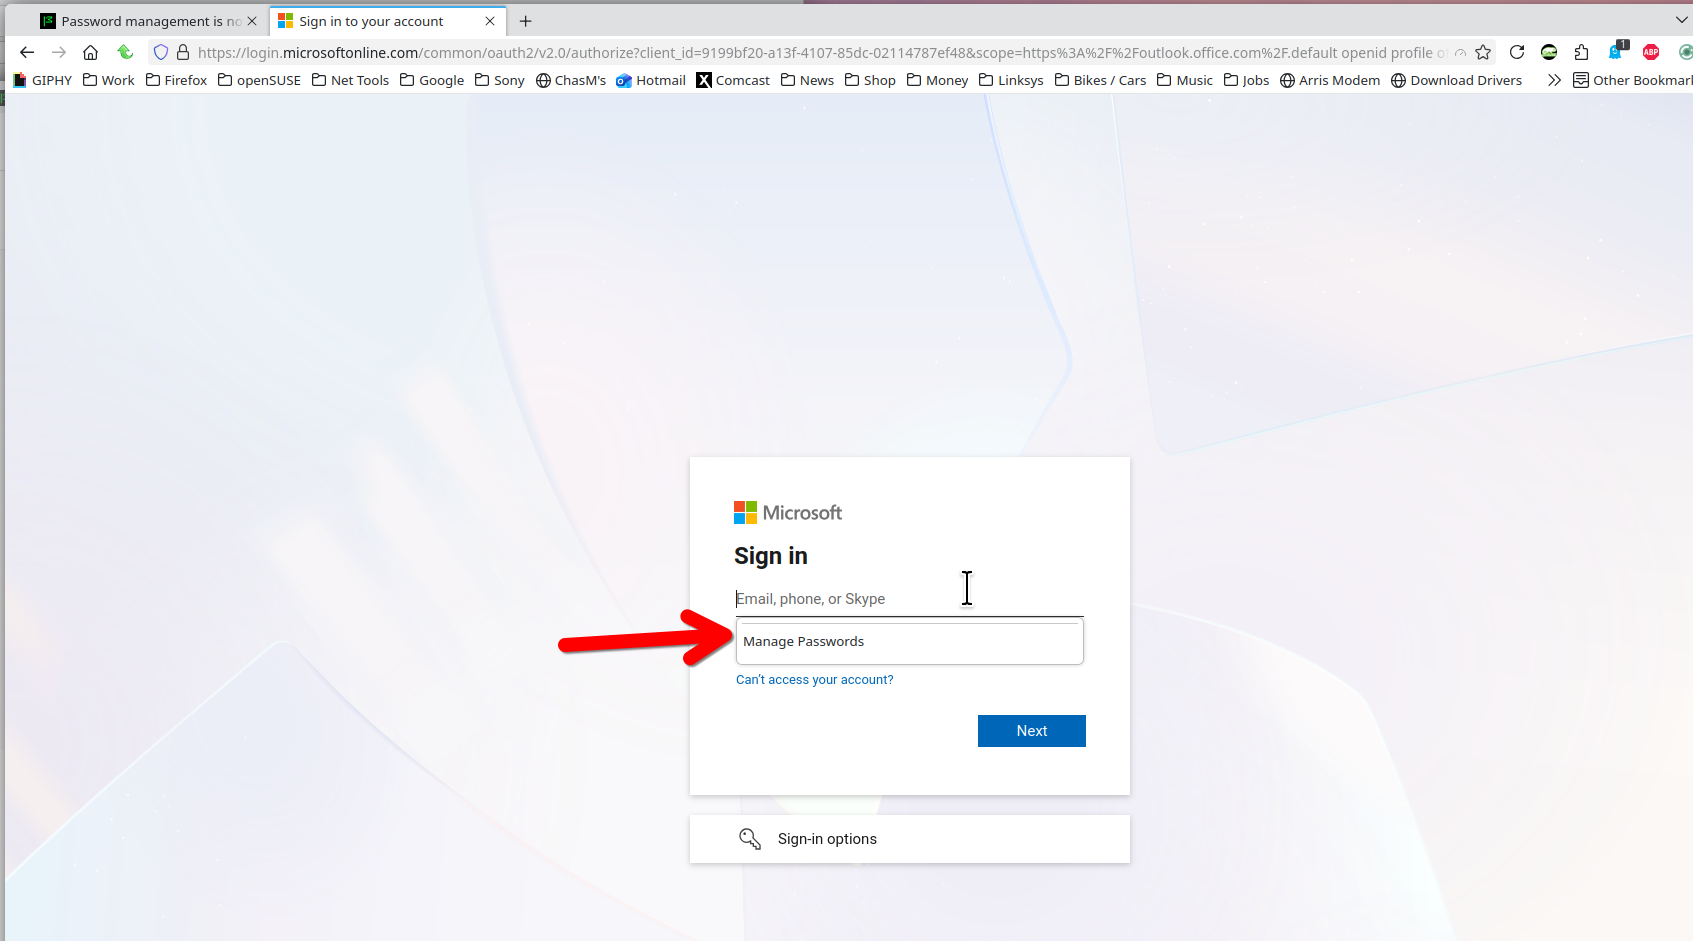The width and height of the screenshot is (1693, 941).
Task: Expand the Bikes / Cars bookmarks folder
Action: point(1101,80)
